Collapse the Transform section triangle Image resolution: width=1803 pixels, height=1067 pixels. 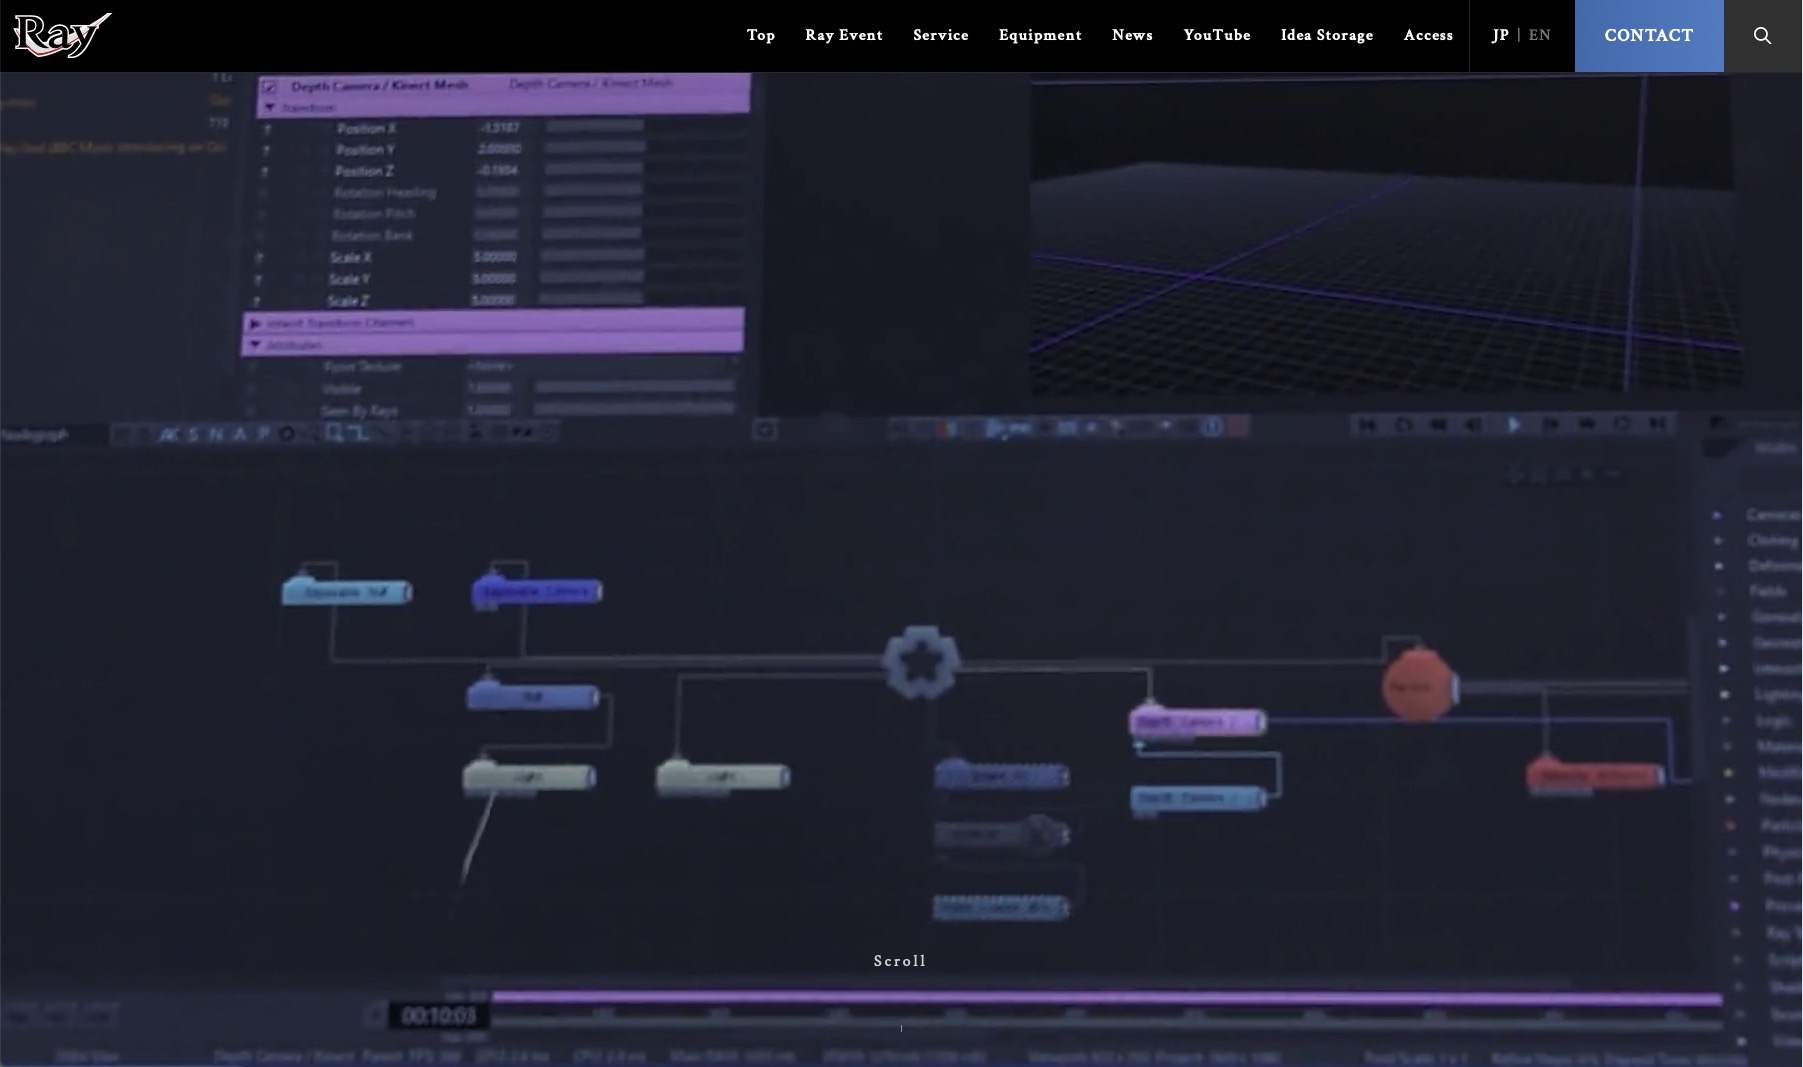[269, 107]
